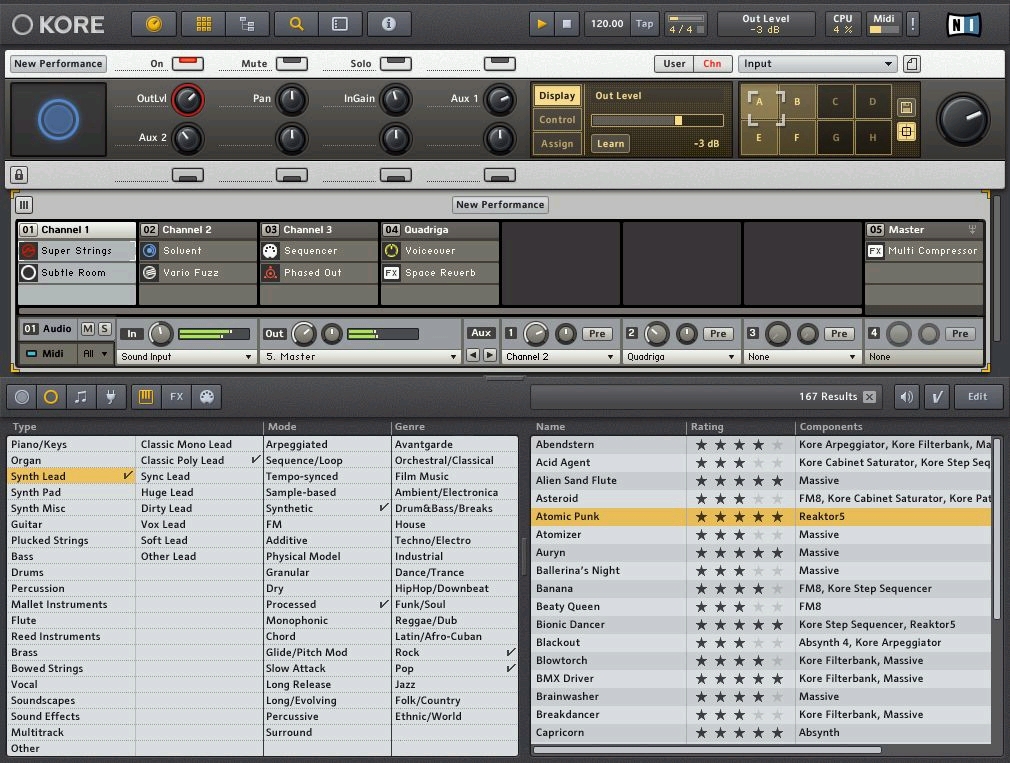Open the tree structure view icon
This screenshot has height=763, width=1010.
247,24
